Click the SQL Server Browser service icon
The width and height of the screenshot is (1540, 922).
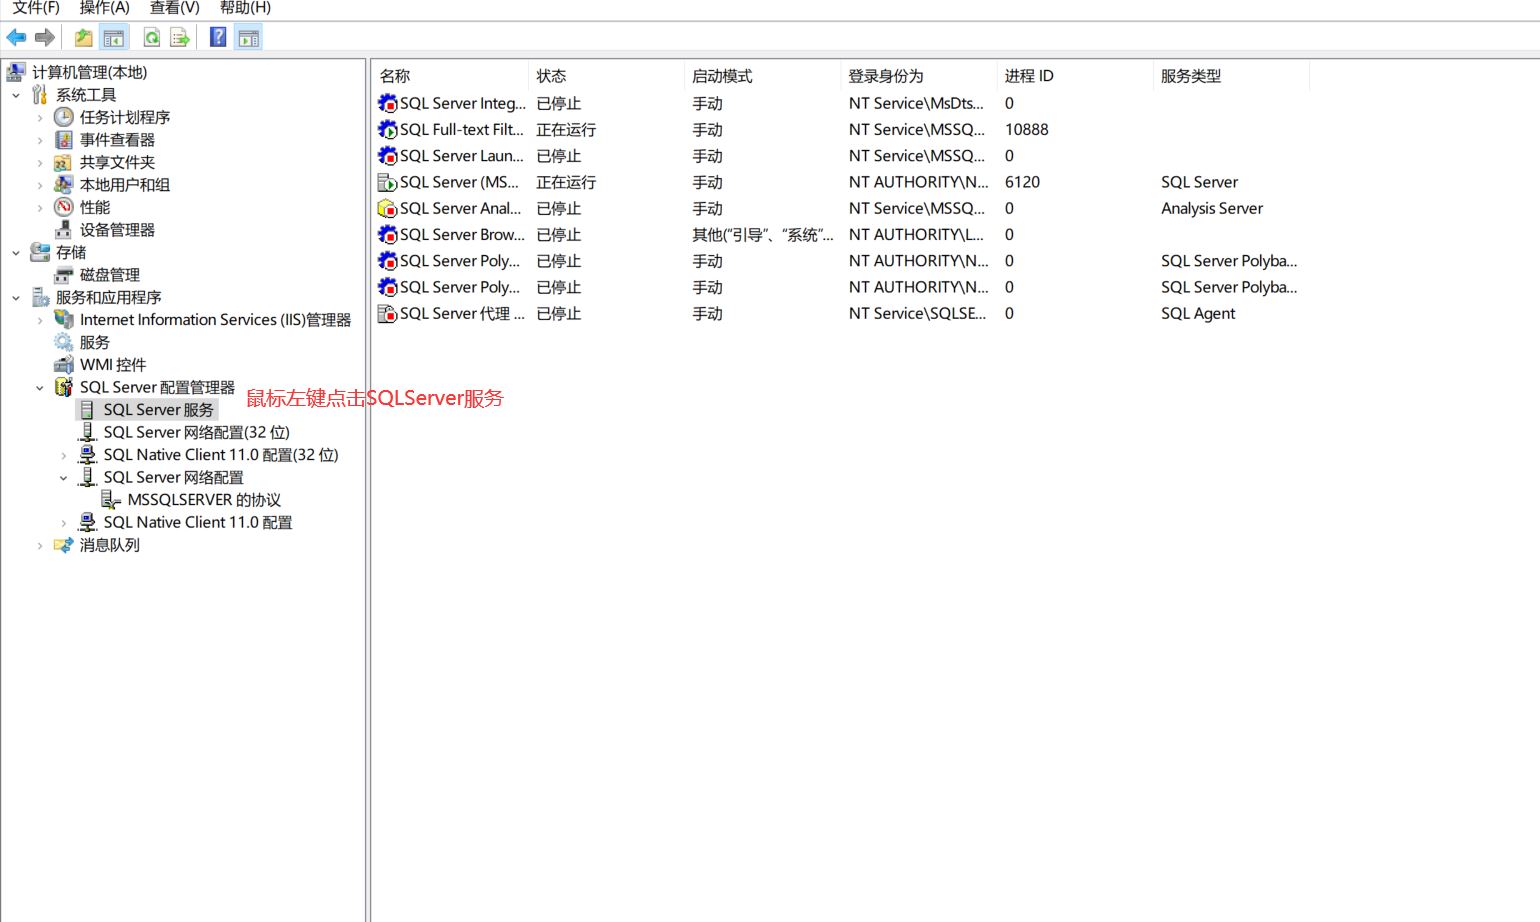pos(387,235)
